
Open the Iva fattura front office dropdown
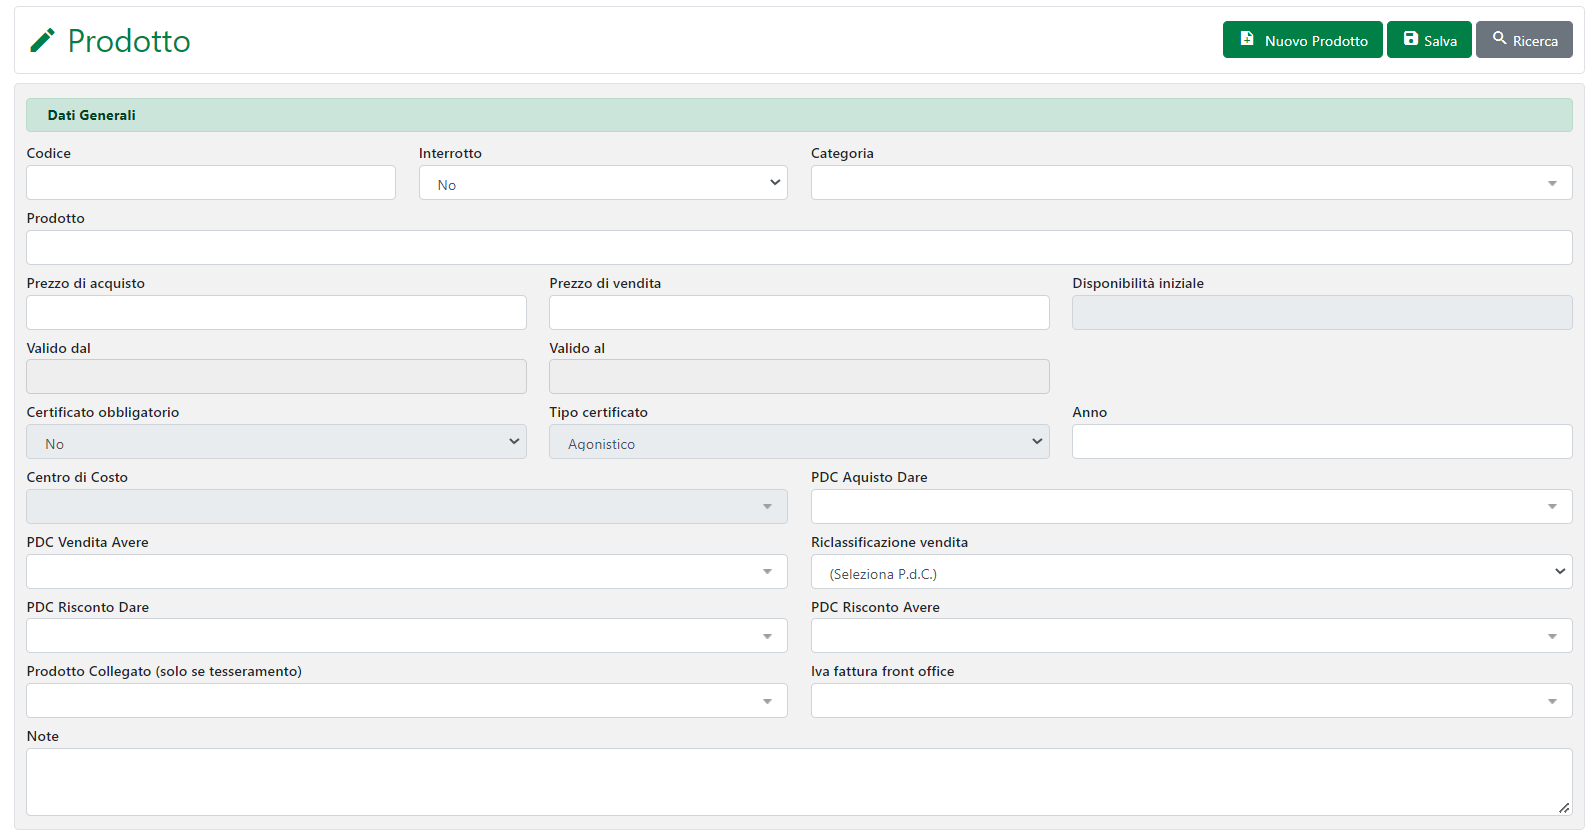tap(1191, 701)
